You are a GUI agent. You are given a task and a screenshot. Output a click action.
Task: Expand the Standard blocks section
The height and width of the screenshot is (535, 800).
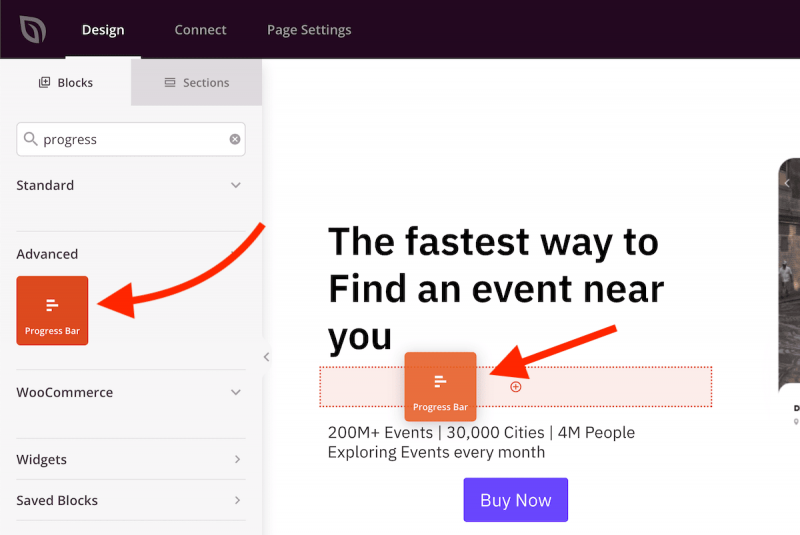point(236,185)
